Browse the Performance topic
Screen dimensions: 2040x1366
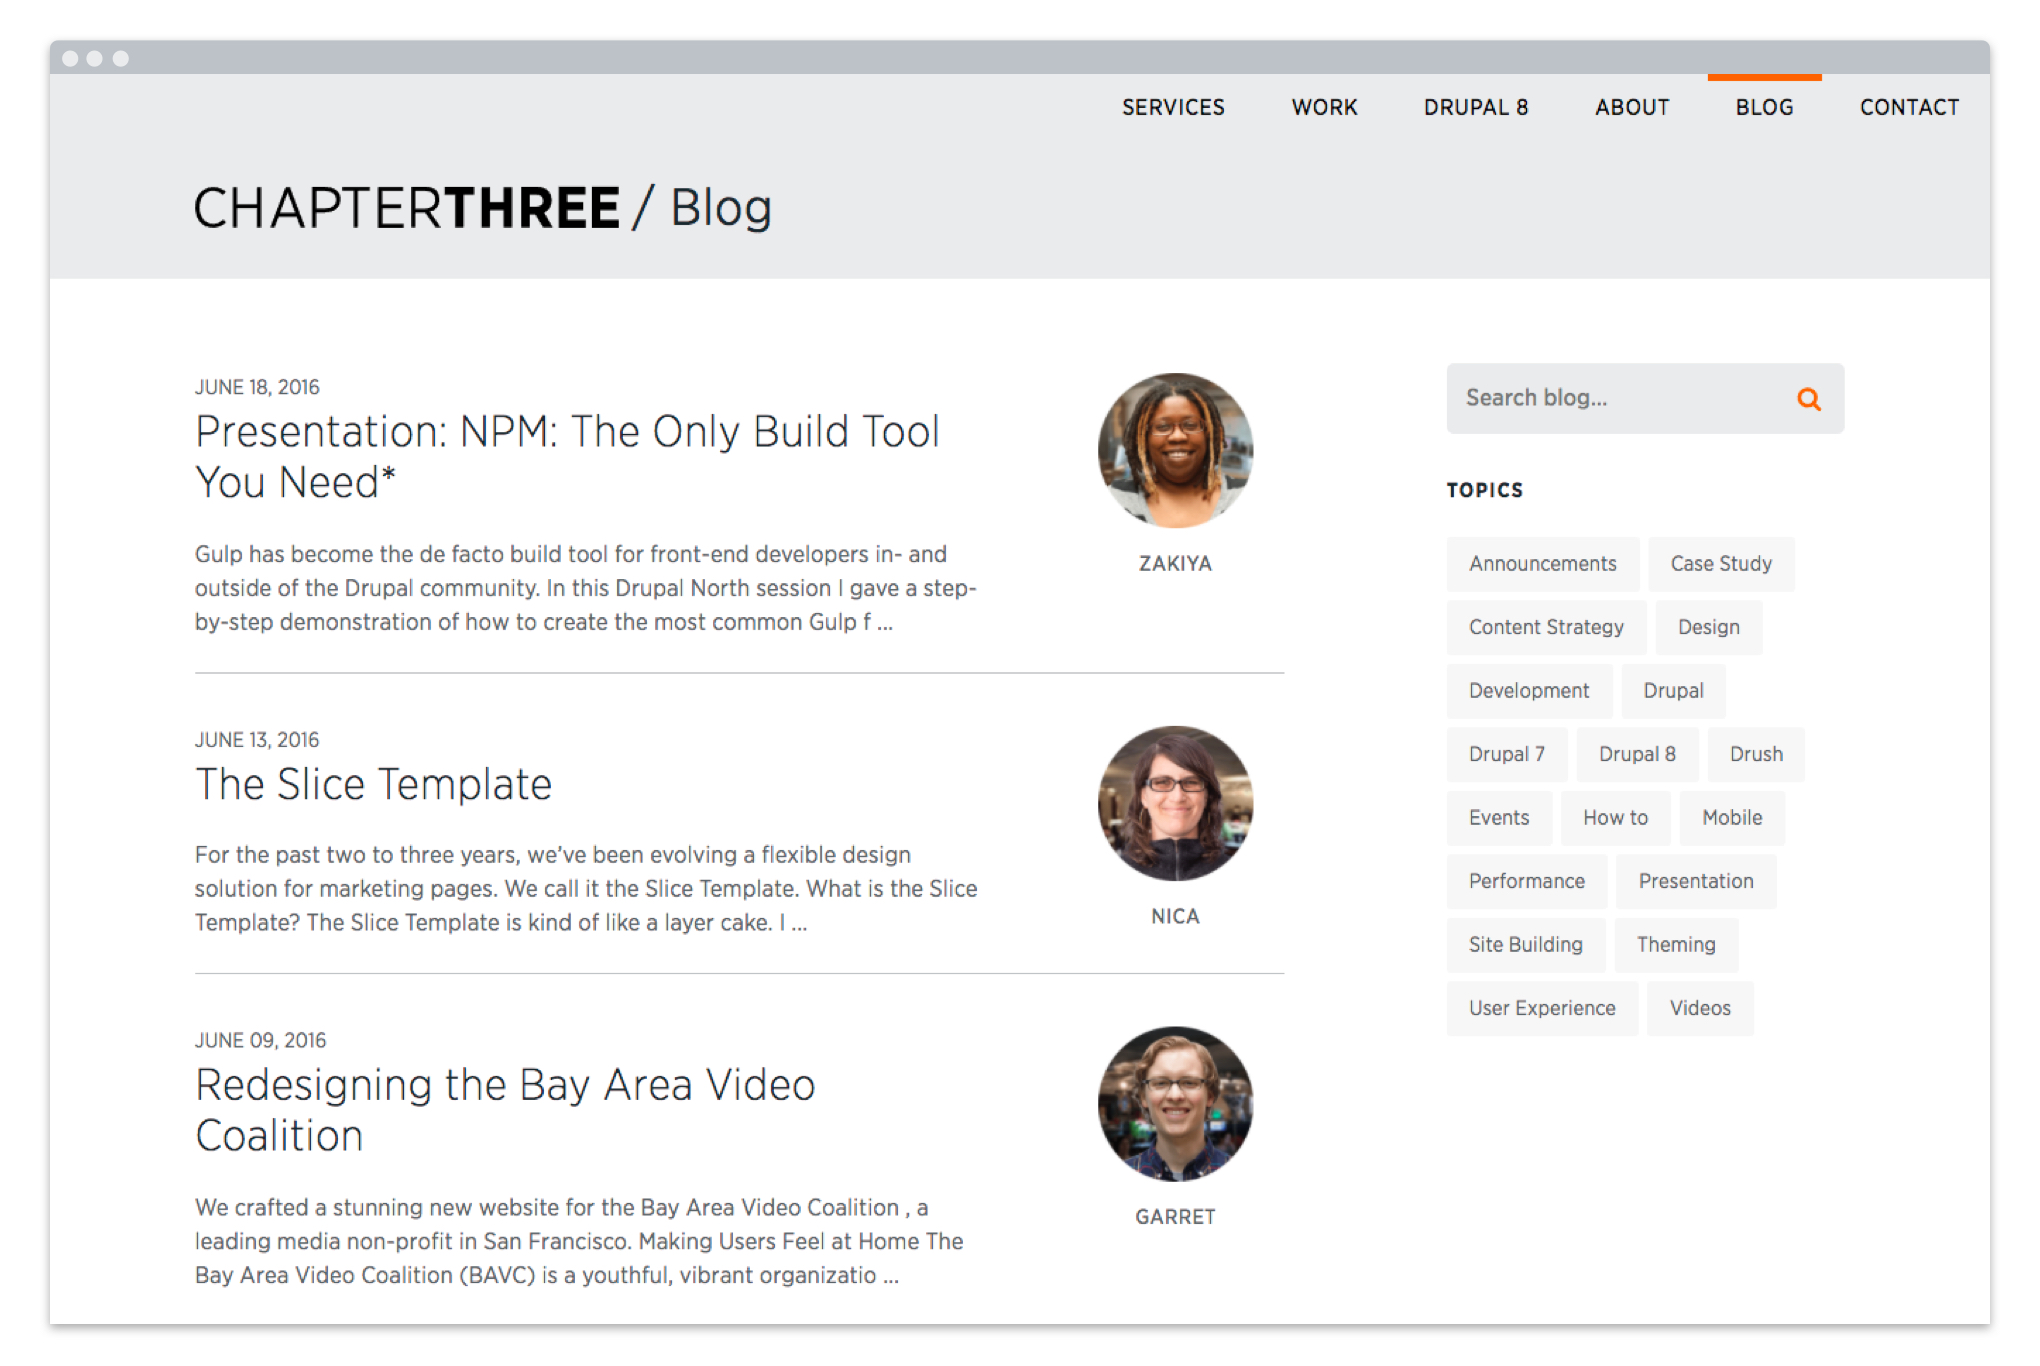tap(1526, 881)
